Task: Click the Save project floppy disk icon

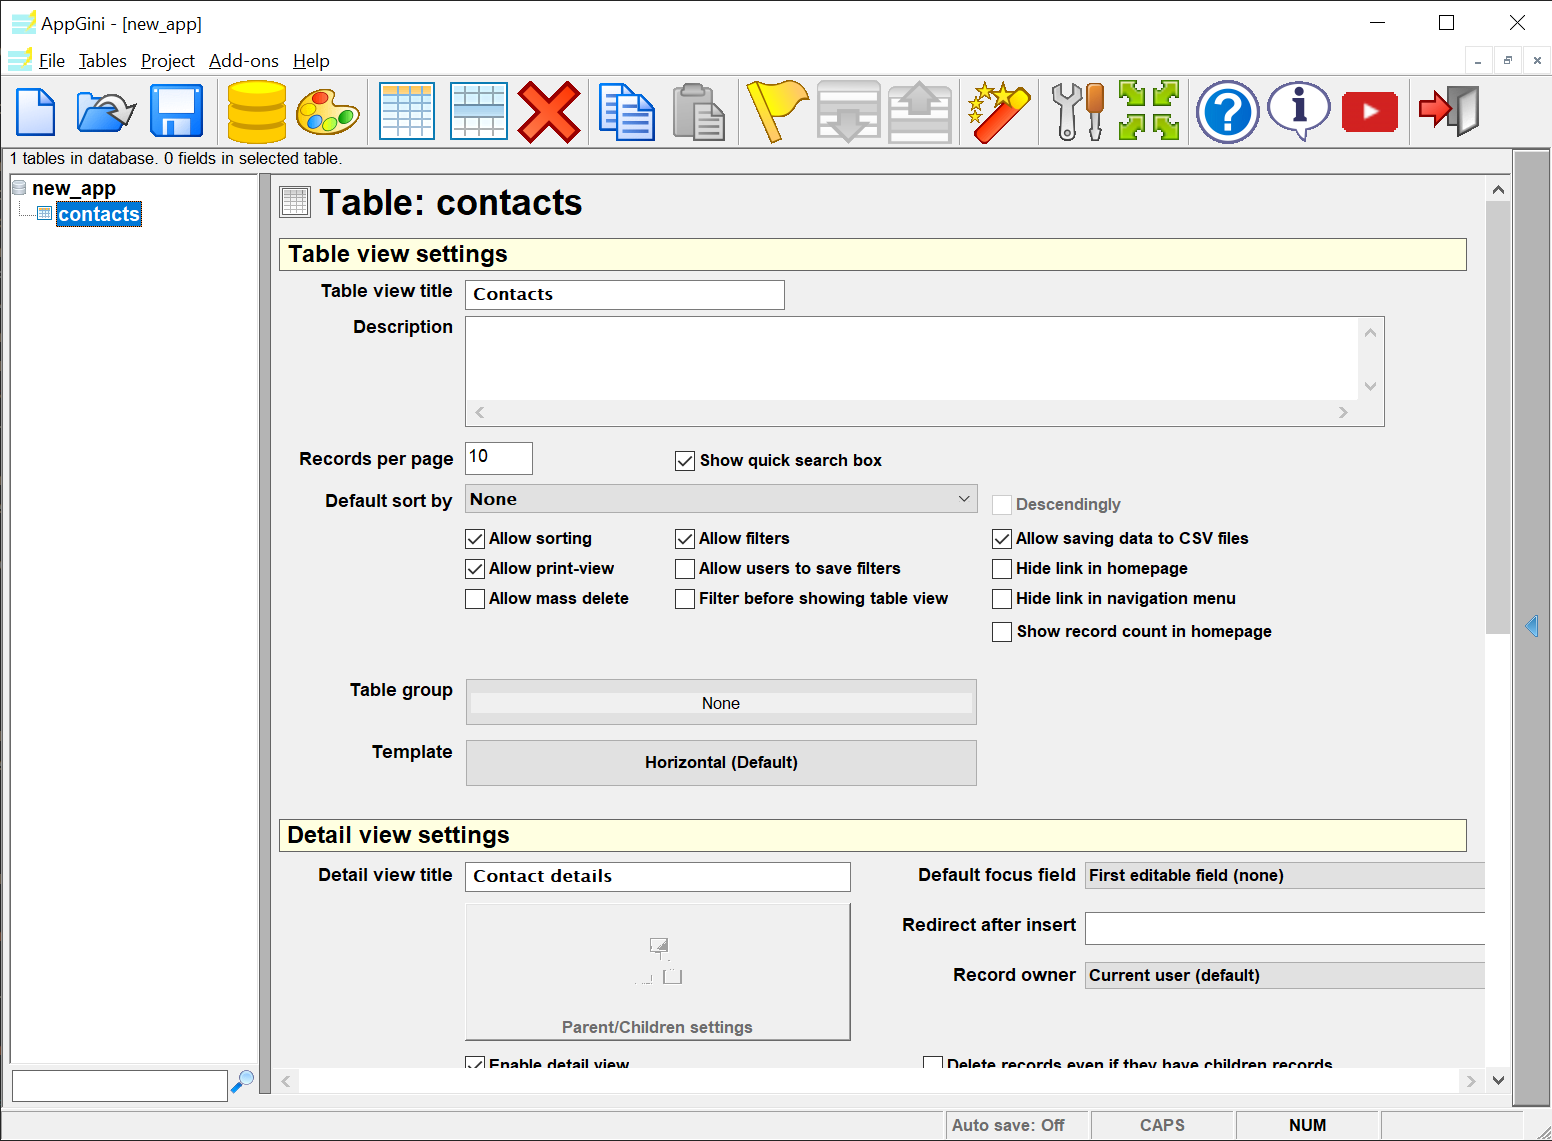Action: (x=176, y=111)
